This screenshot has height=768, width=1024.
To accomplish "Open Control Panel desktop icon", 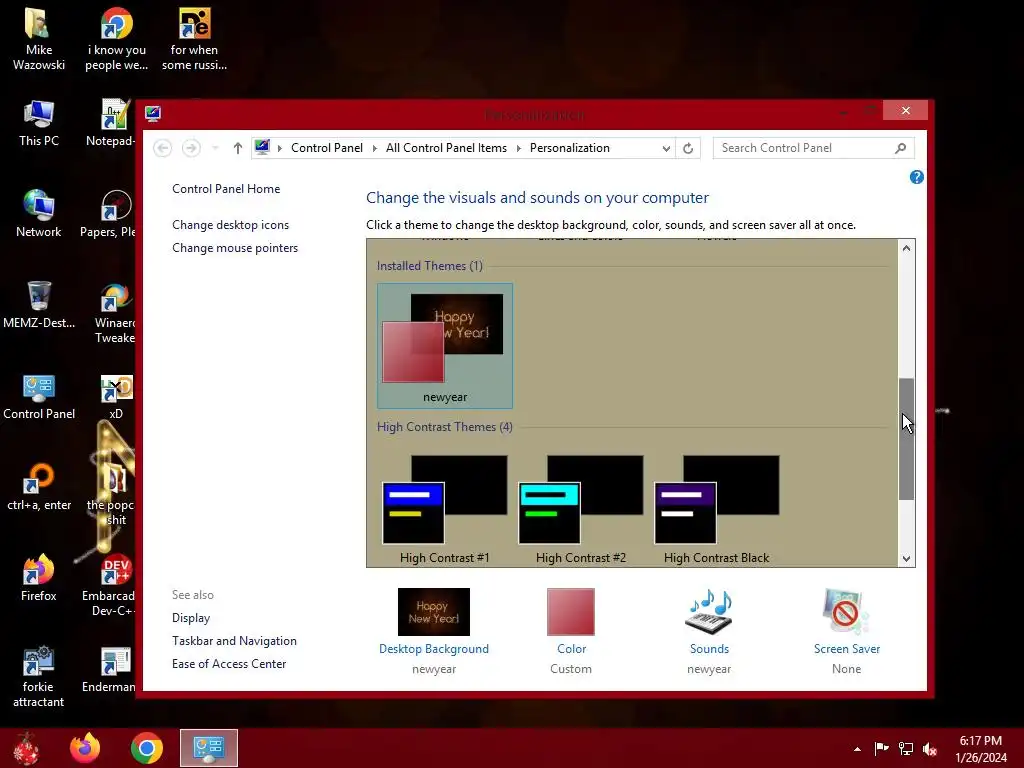I will click(38, 396).
